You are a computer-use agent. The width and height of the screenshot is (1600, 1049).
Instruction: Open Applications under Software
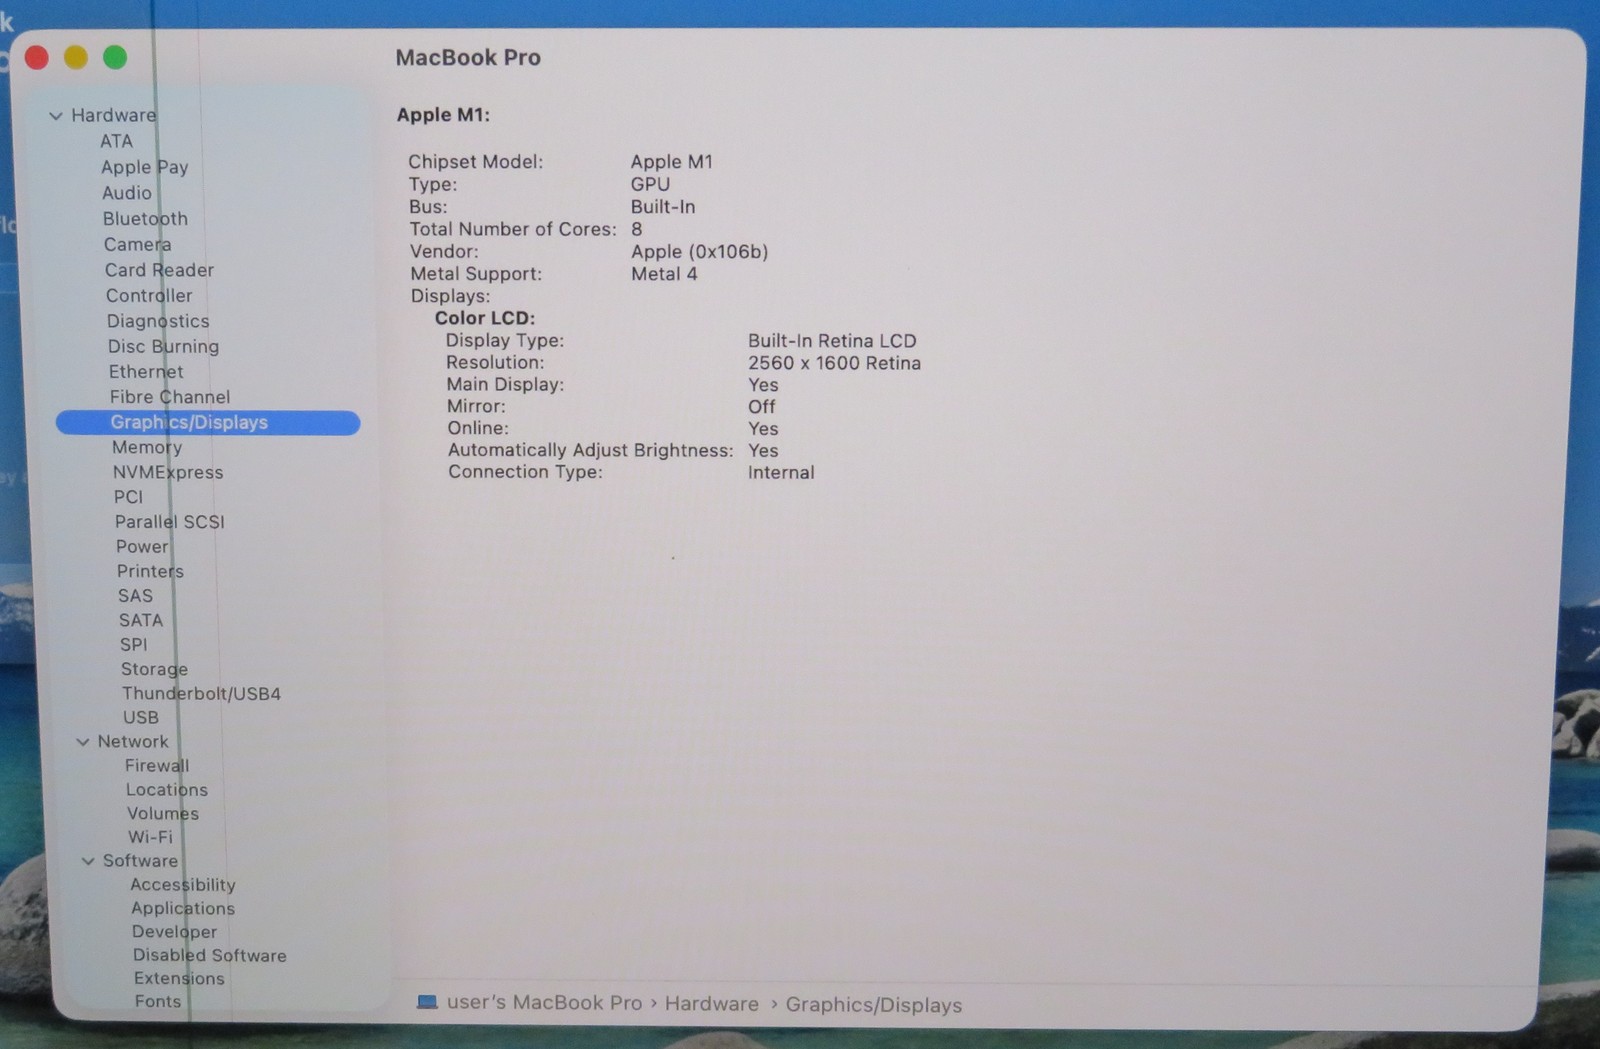click(x=183, y=908)
